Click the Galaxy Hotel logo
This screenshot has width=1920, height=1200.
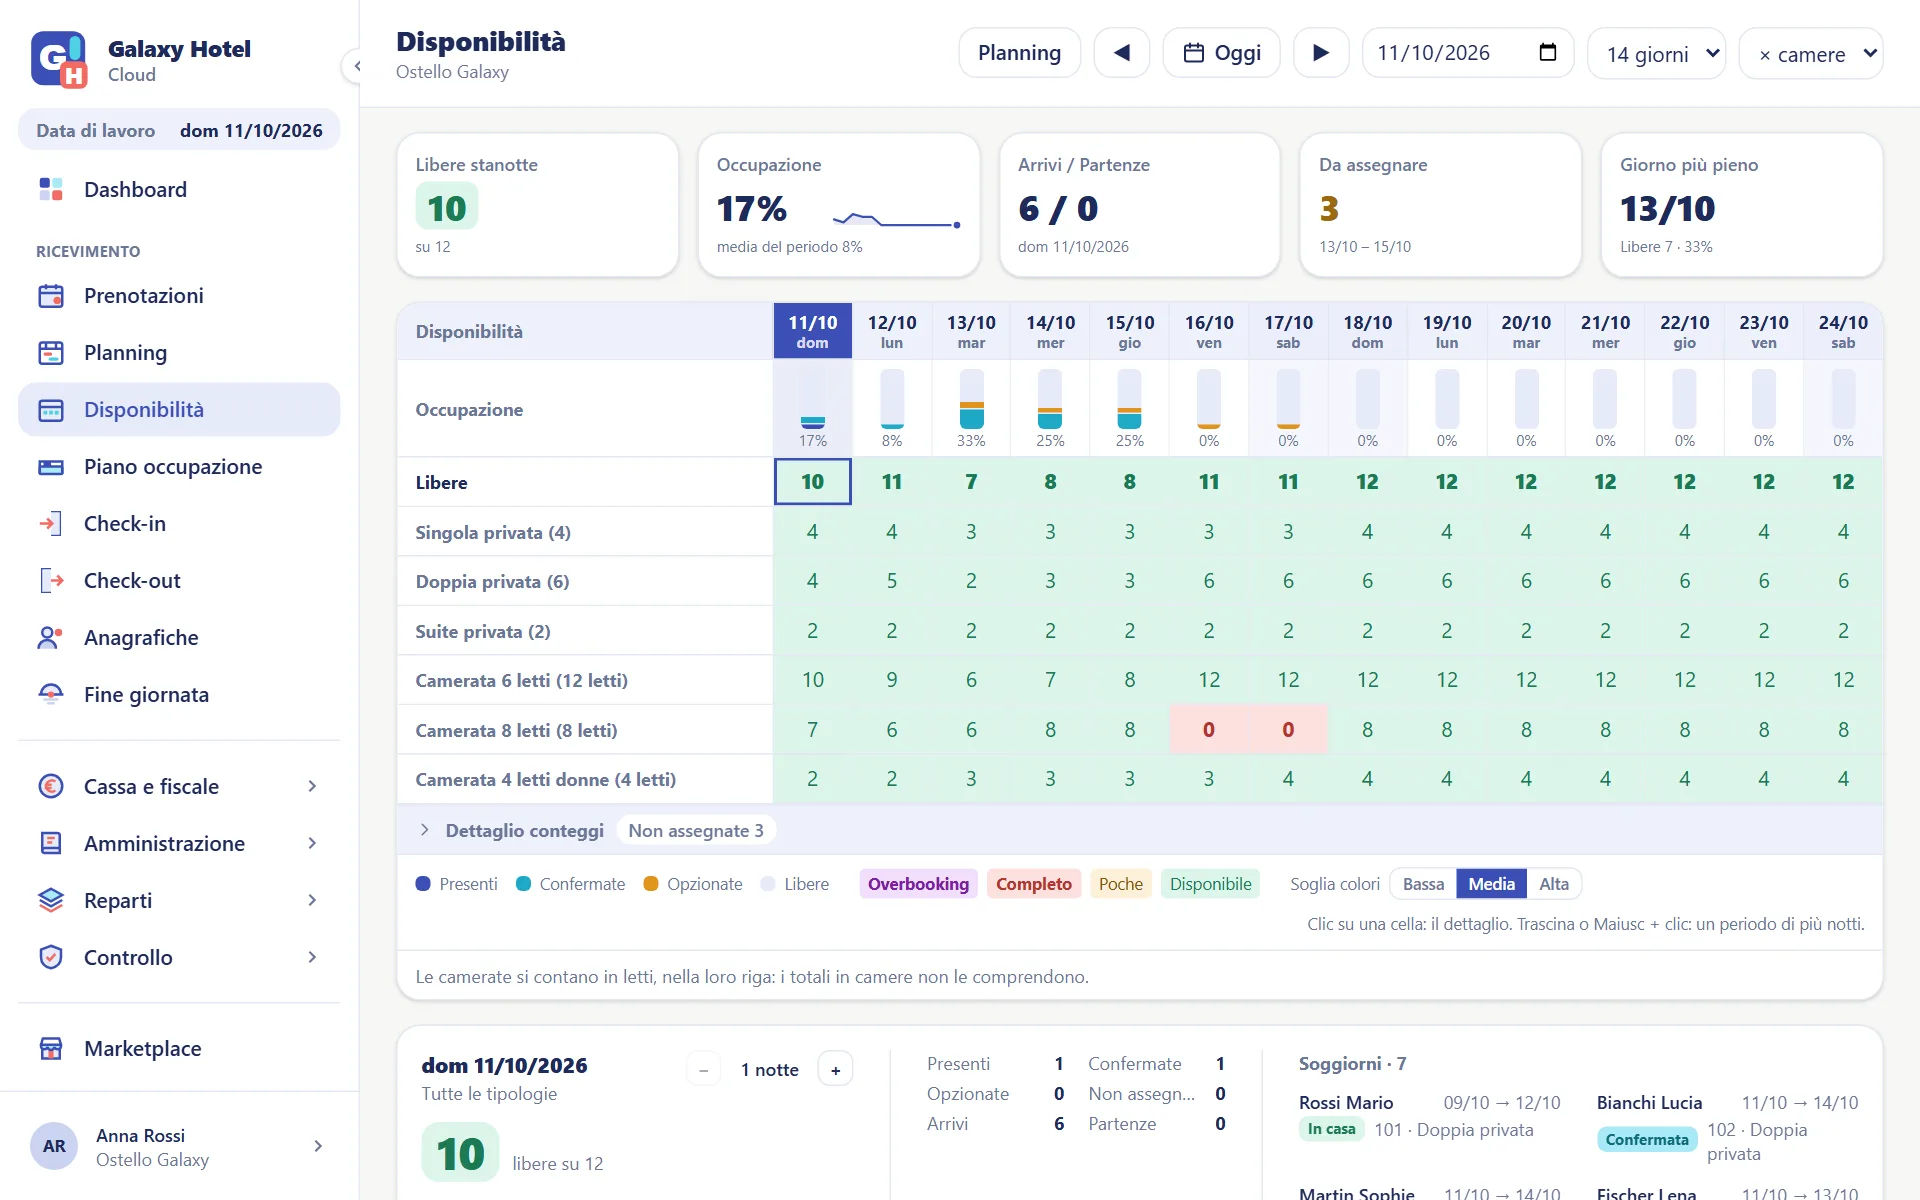point(59,60)
